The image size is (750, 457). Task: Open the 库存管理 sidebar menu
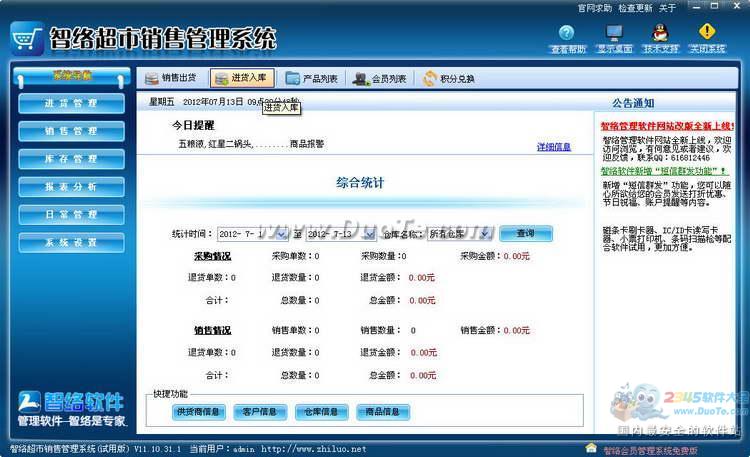tap(71, 159)
